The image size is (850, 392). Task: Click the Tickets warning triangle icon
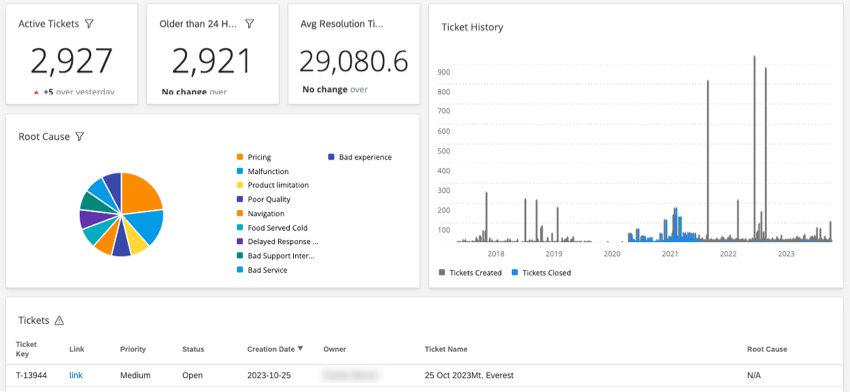(59, 320)
